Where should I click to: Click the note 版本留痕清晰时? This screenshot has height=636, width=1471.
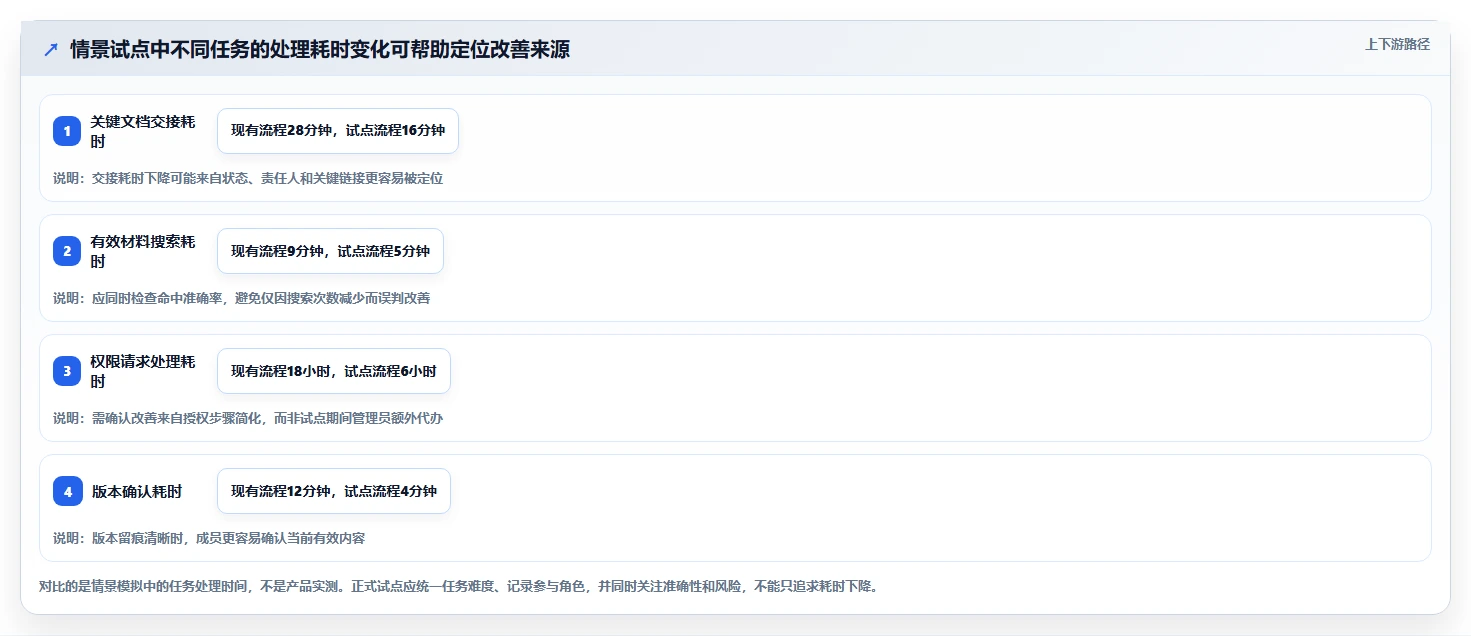(x=209, y=538)
